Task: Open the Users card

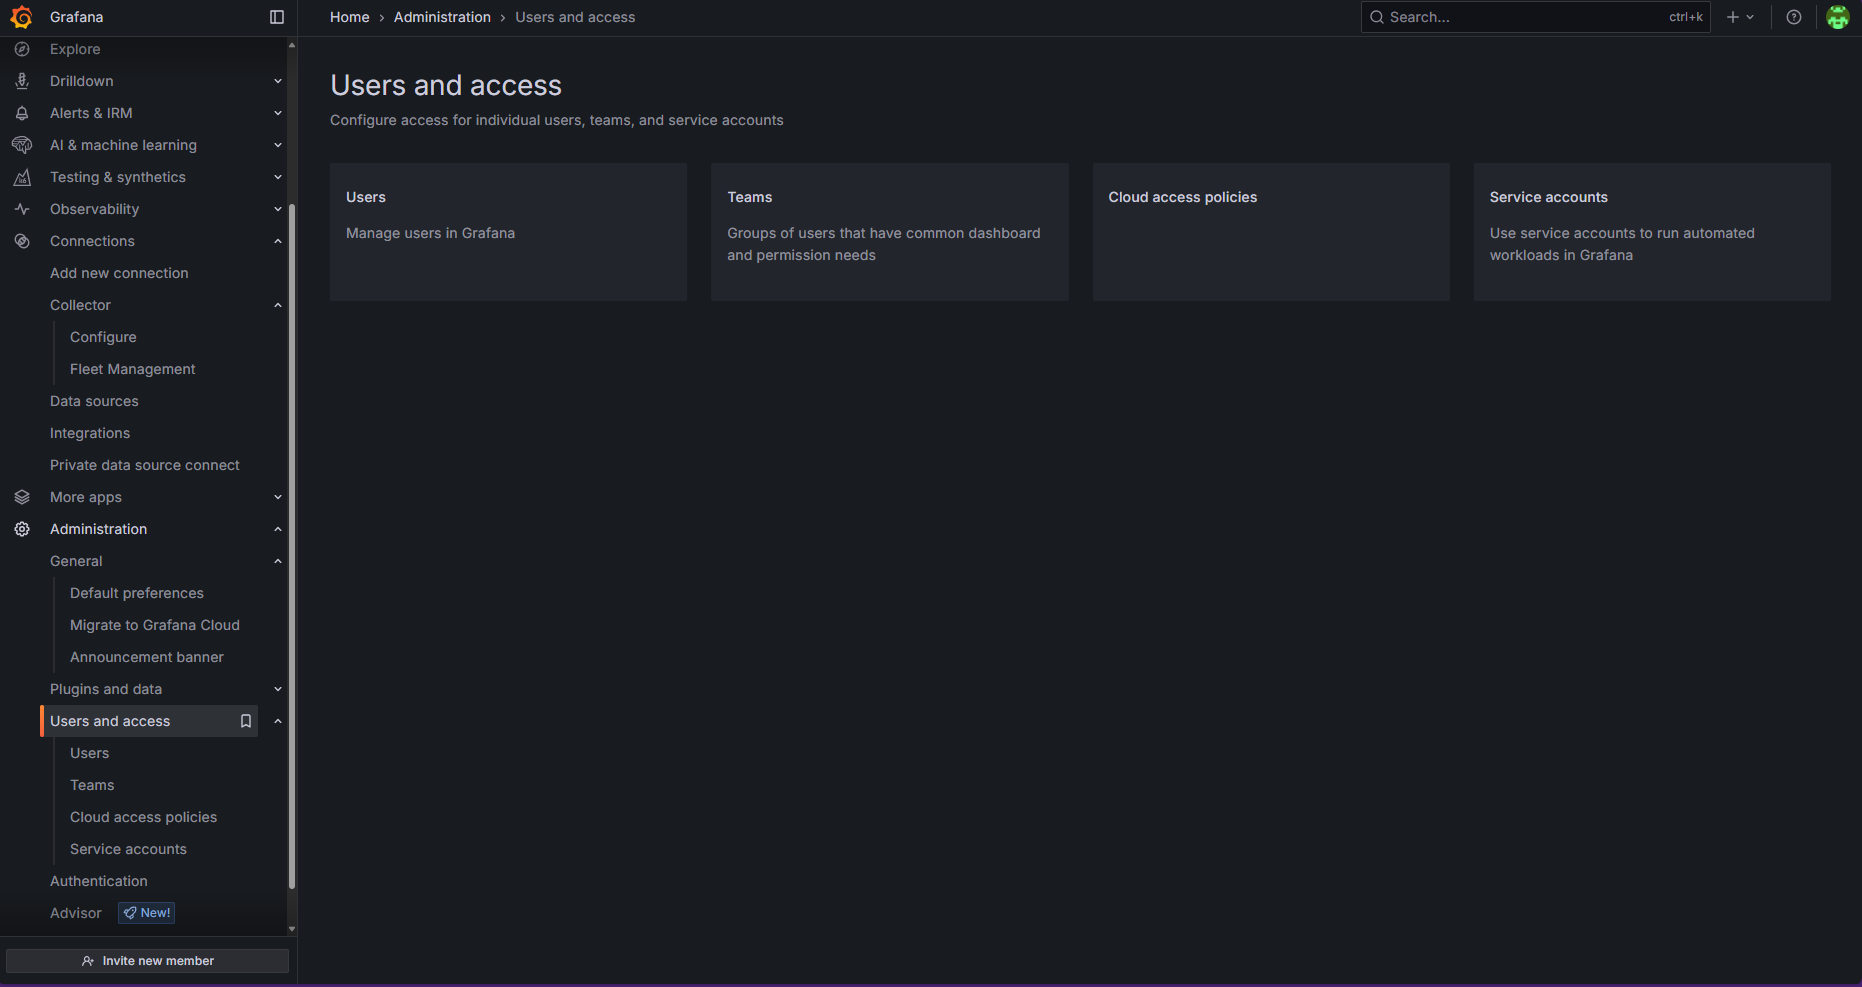Action: click(x=508, y=232)
